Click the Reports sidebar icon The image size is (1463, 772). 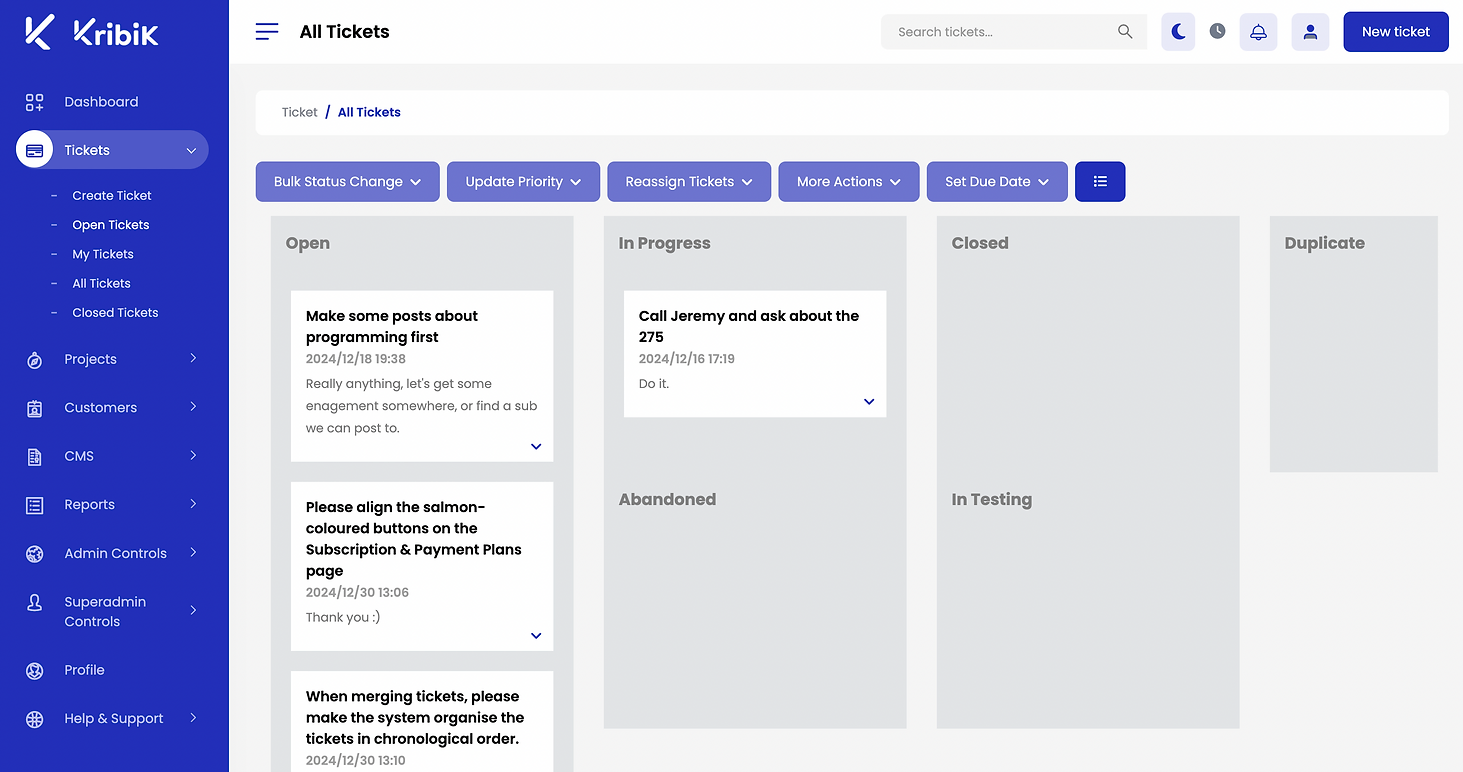[35, 505]
